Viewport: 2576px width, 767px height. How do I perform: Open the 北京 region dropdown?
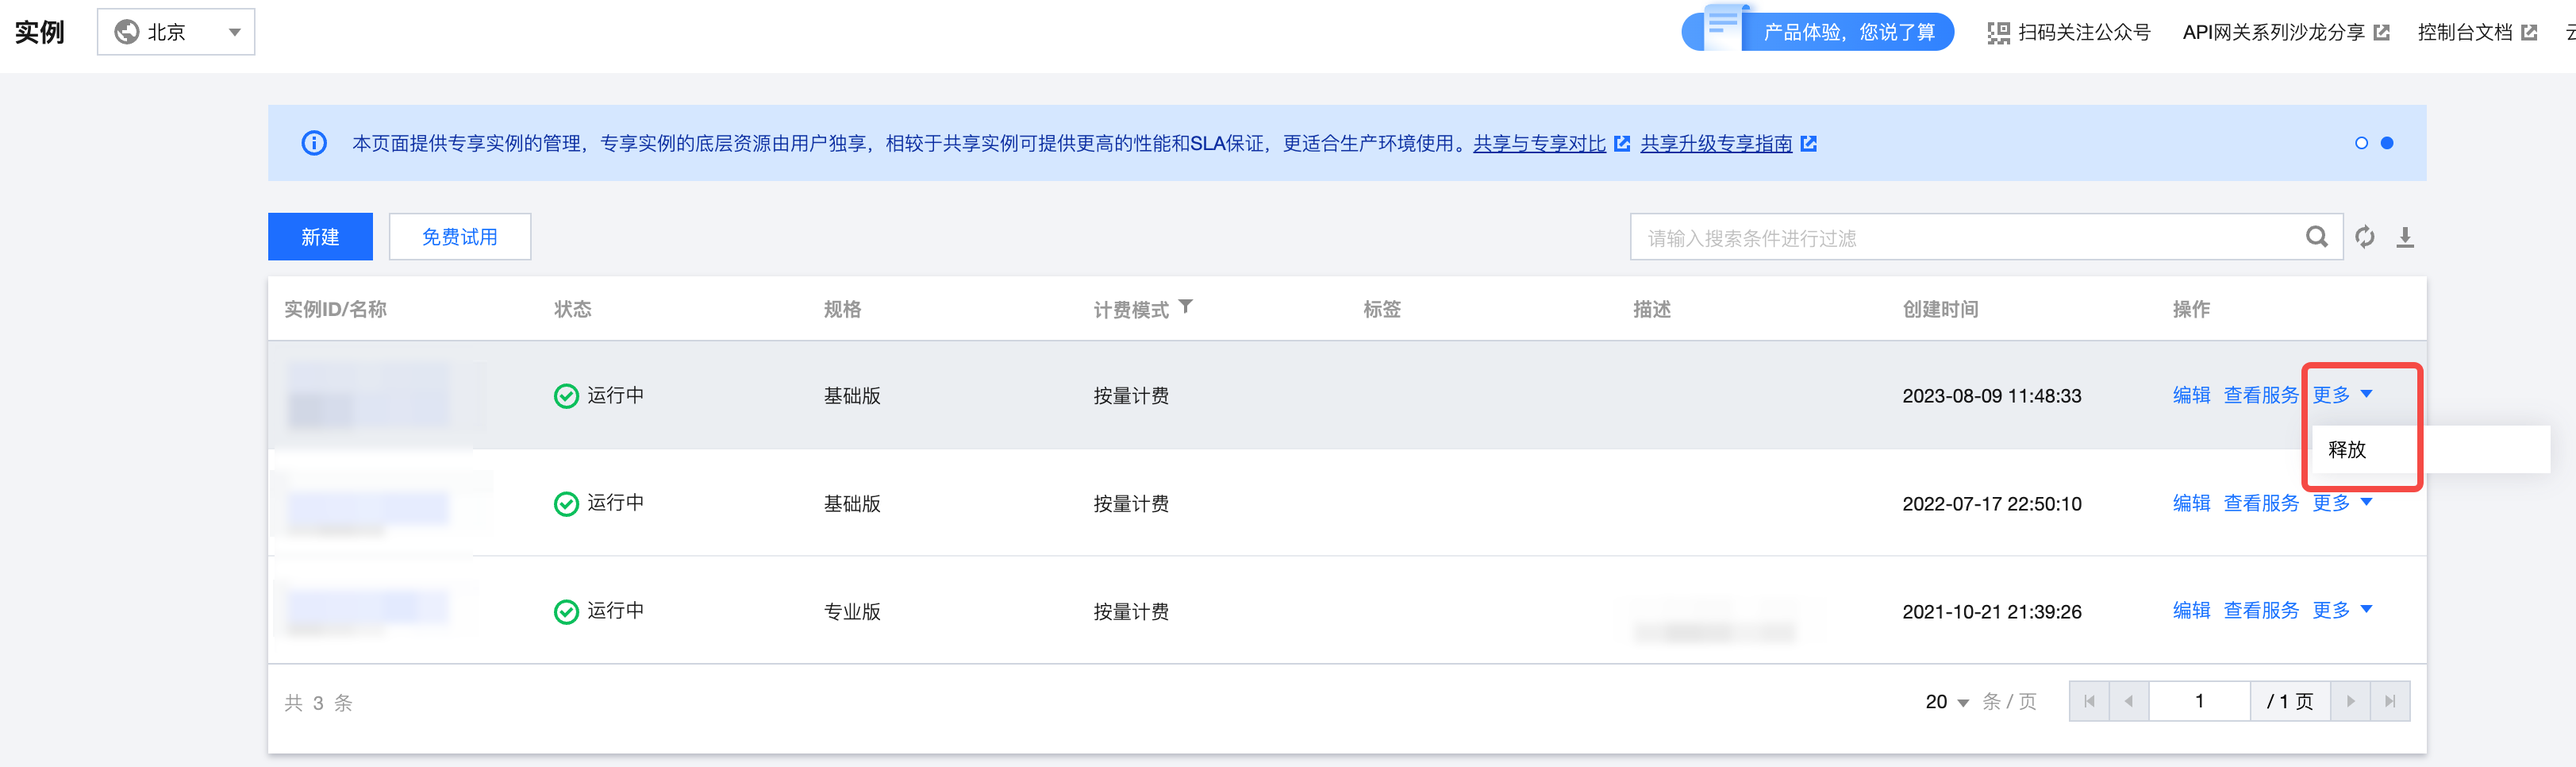coord(176,32)
